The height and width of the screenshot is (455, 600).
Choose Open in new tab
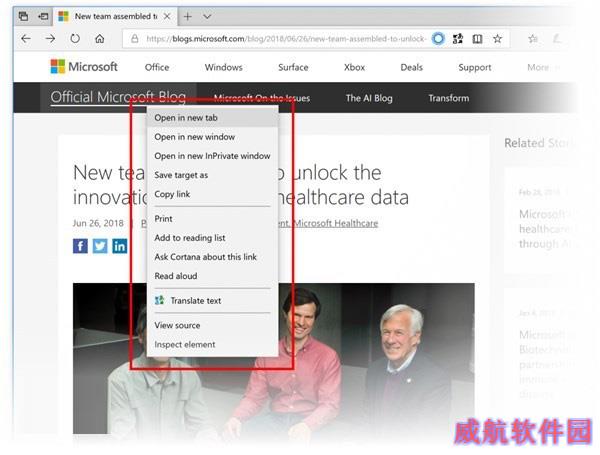tap(212, 118)
